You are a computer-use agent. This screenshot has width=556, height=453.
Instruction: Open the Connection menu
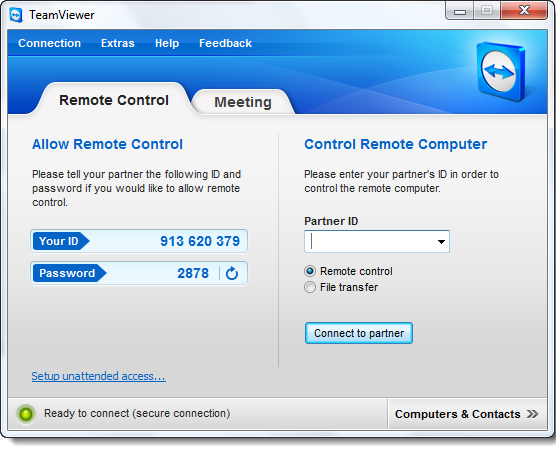[x=50, y=43]
